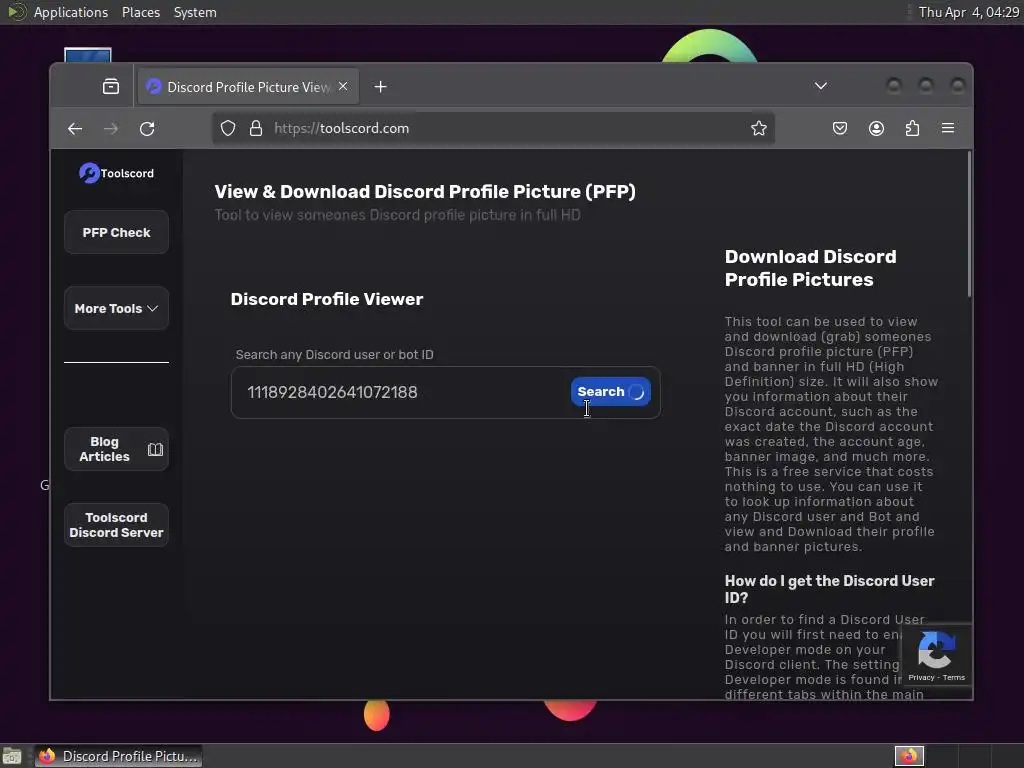
Task: Click the 'Discord Profile Viewer' heading
Action: (x=327, y=299)
